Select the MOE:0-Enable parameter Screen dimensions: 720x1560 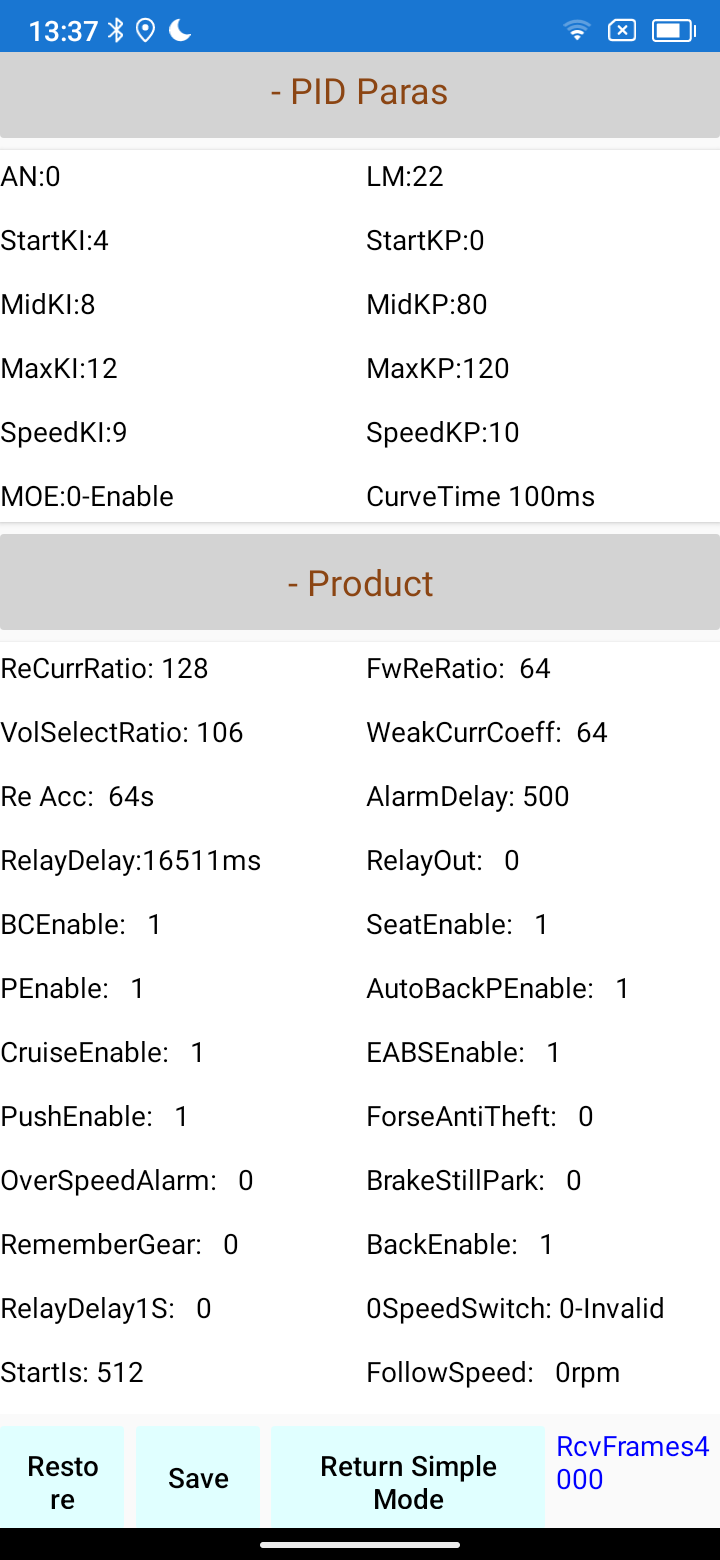click(88, 497)
